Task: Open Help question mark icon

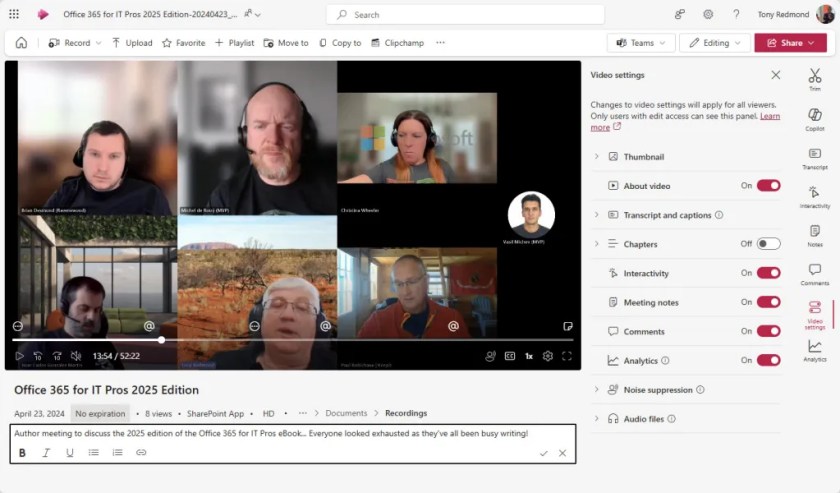Action: click(x=736, y=14)
